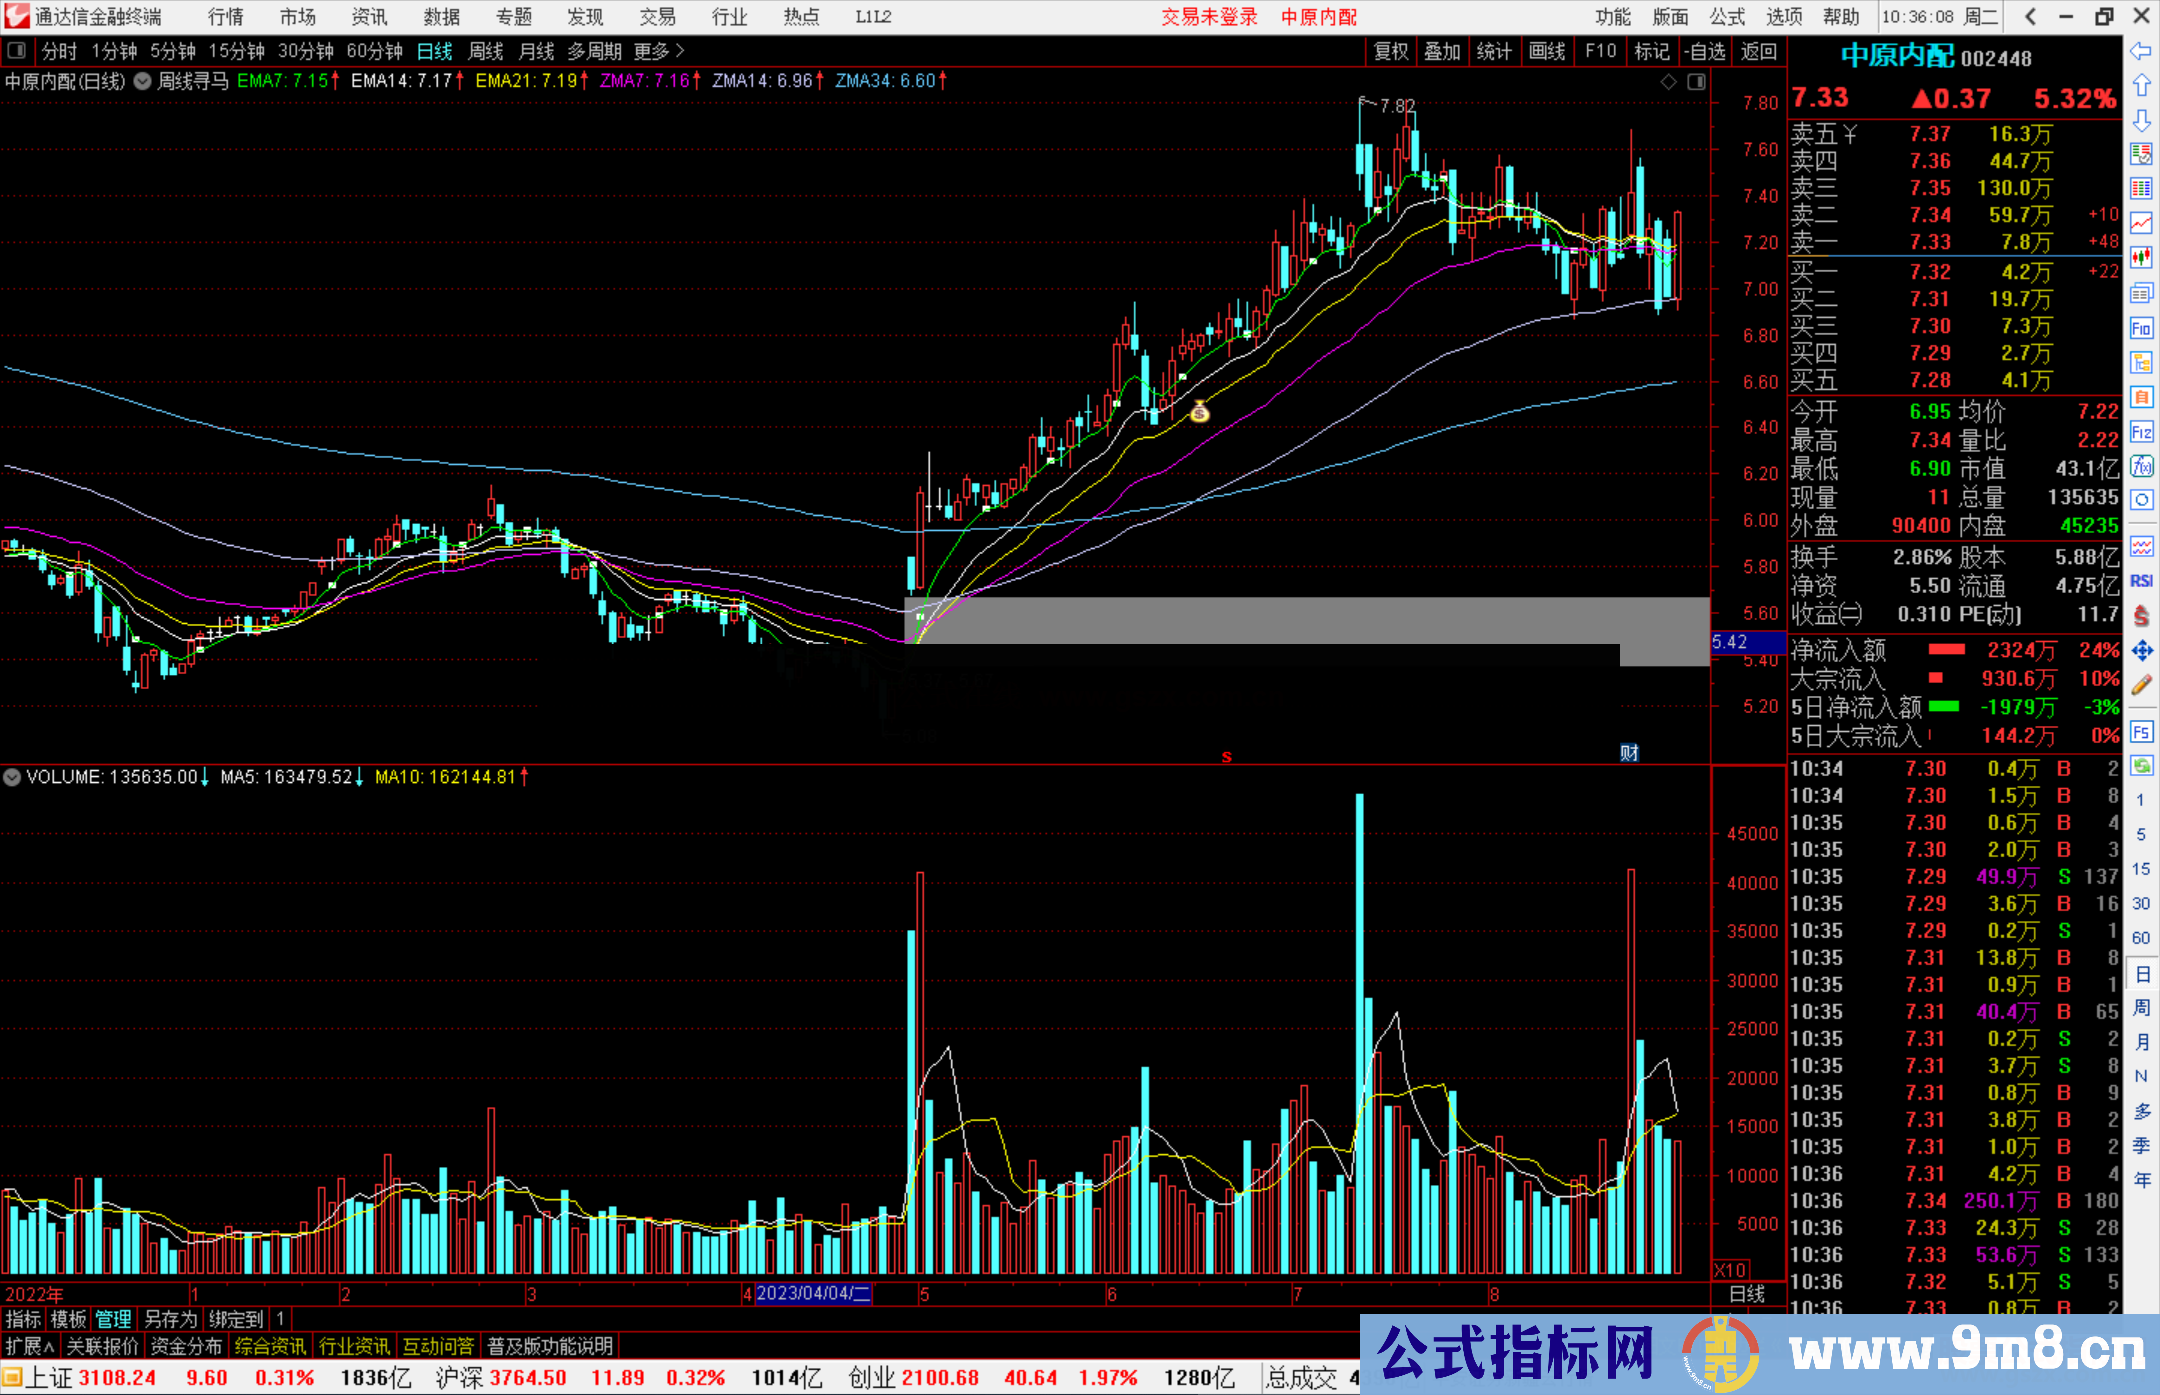2160x1395 pixels.
Task: Click the F10 sidebar icon
Action: coord(2141,328)
